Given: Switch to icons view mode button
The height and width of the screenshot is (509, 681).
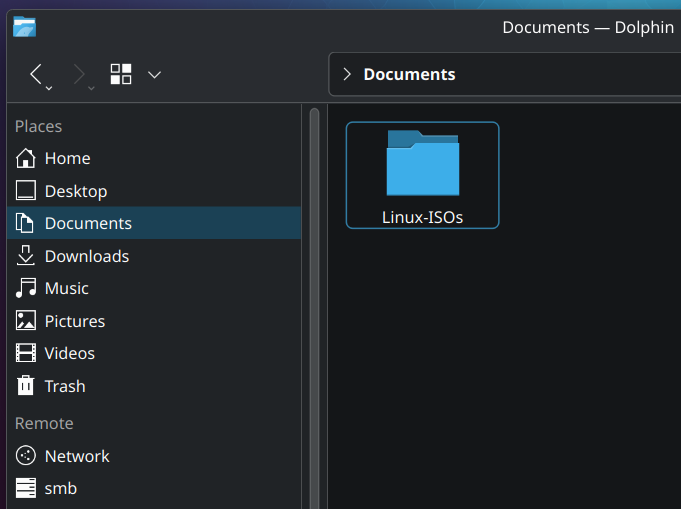Looking at the screenshot, I should (121, 74).
